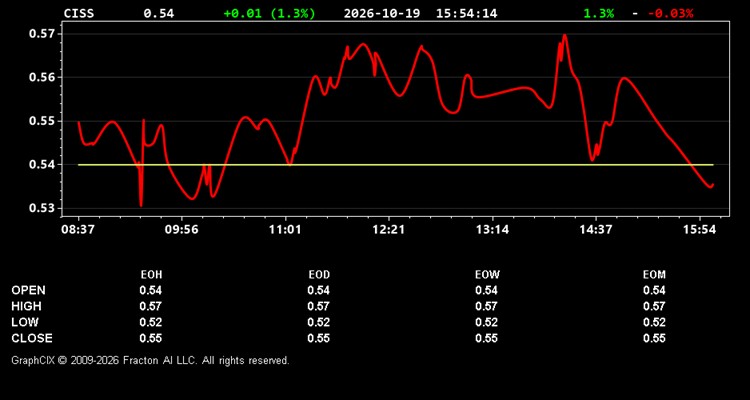750x400 pixels.
Task: Select the 11:01 time axis label
Action: coord(285,230)
